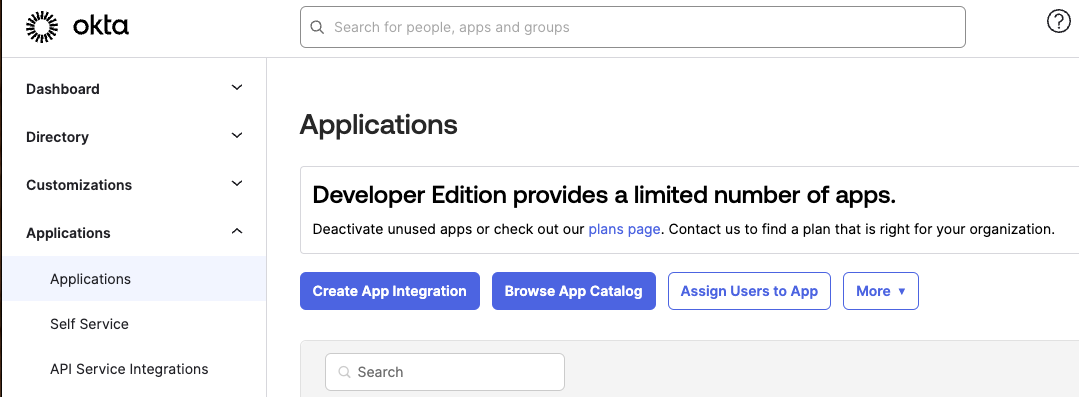Viewport: 1079px width, 397px height.
Task: Click Browse App Catalog button
Action: click(x=574, y=291)
